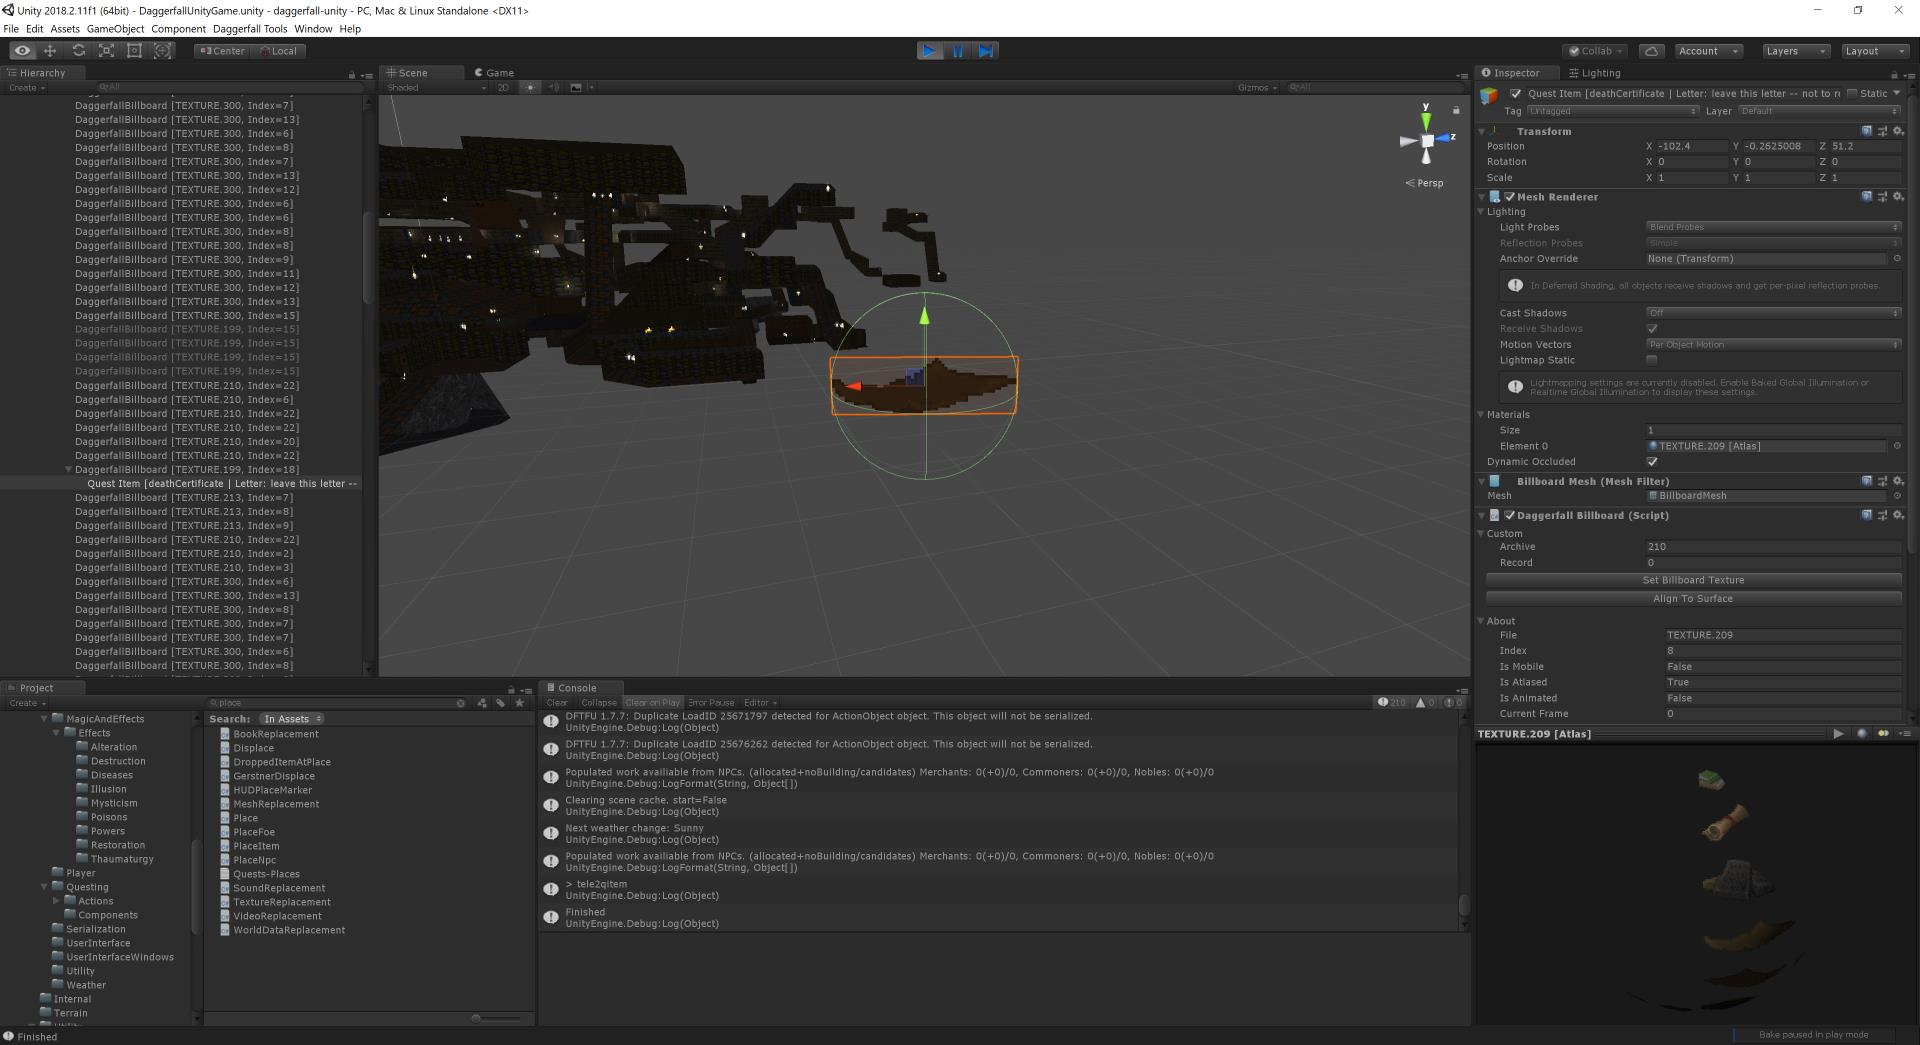This screenshot has height=1045, width=1920.
Task: Clear the Project search field
Action: click(x=461, y=703)
